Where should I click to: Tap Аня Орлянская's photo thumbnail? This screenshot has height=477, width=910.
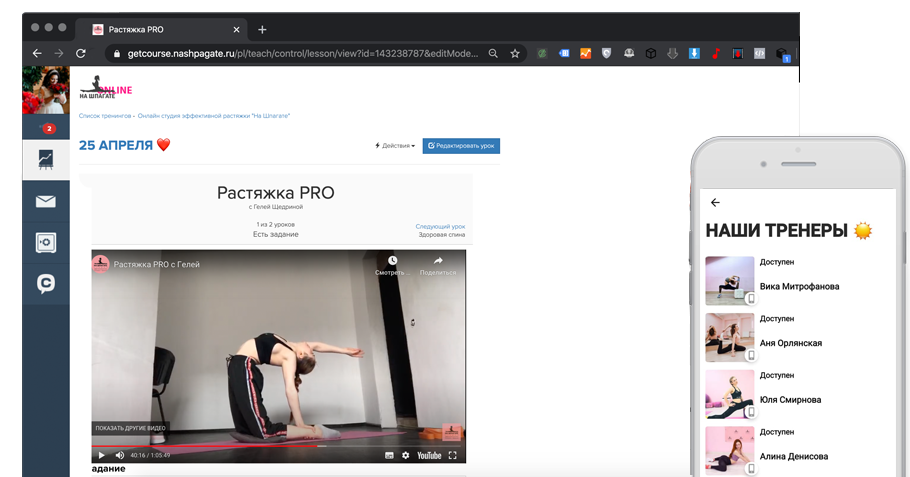click(730, 338)
